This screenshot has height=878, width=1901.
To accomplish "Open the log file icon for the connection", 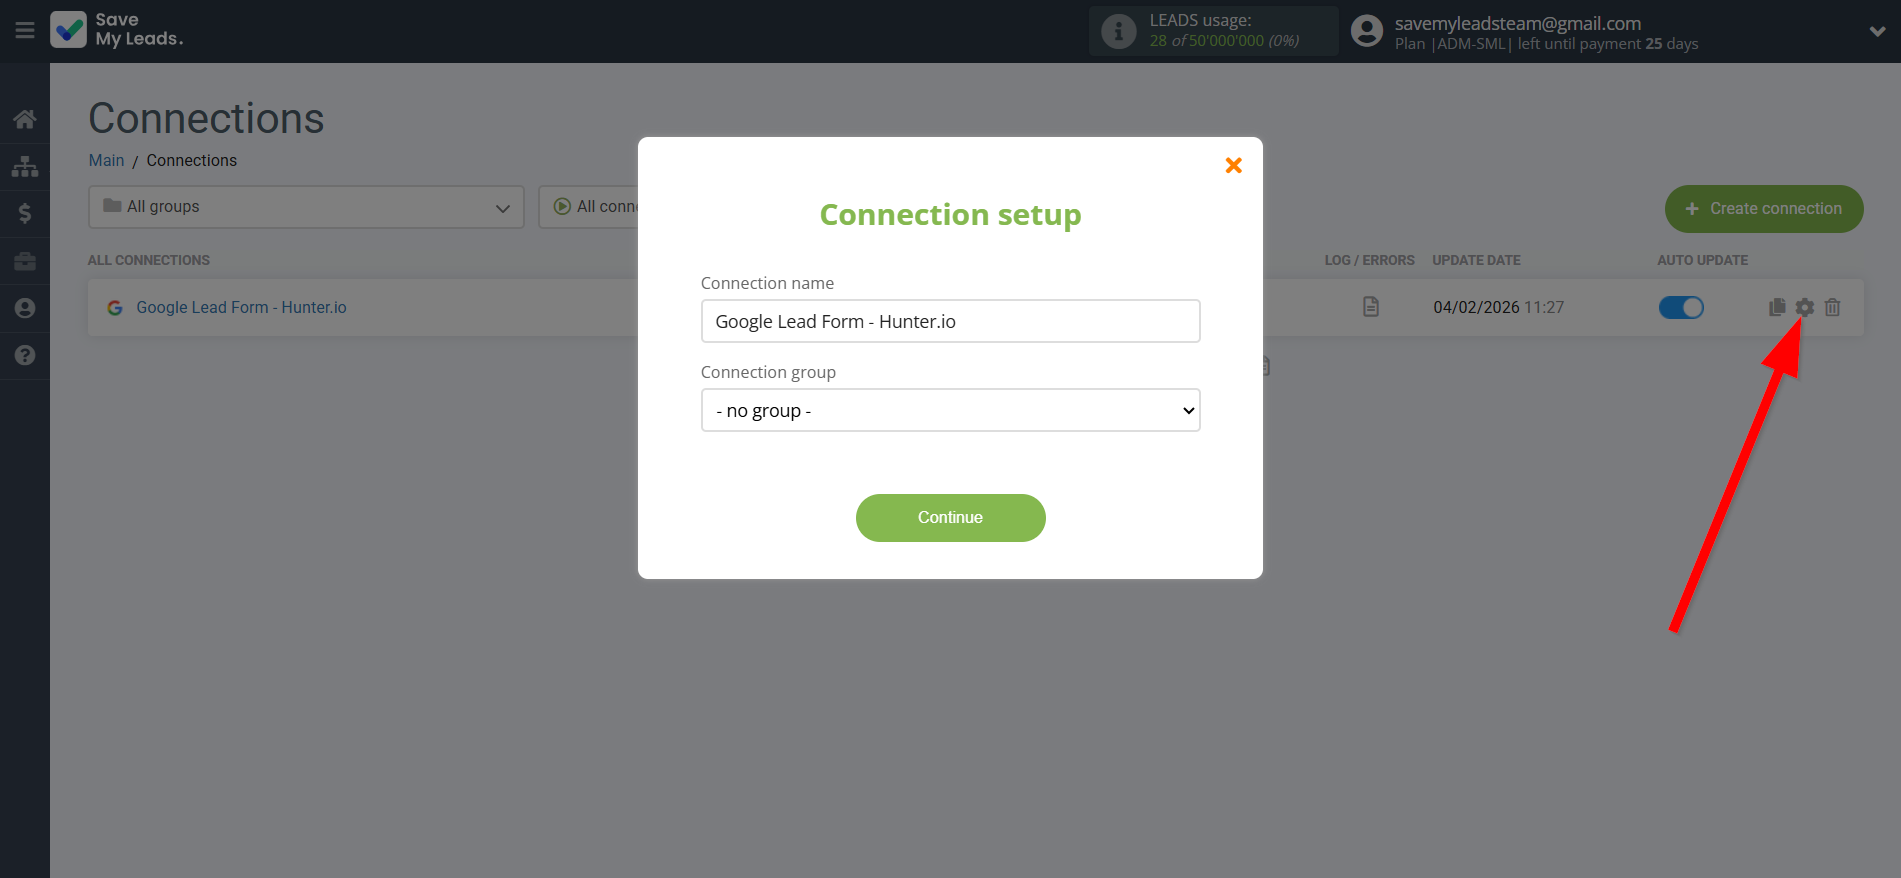I will tap(1371, 307).
